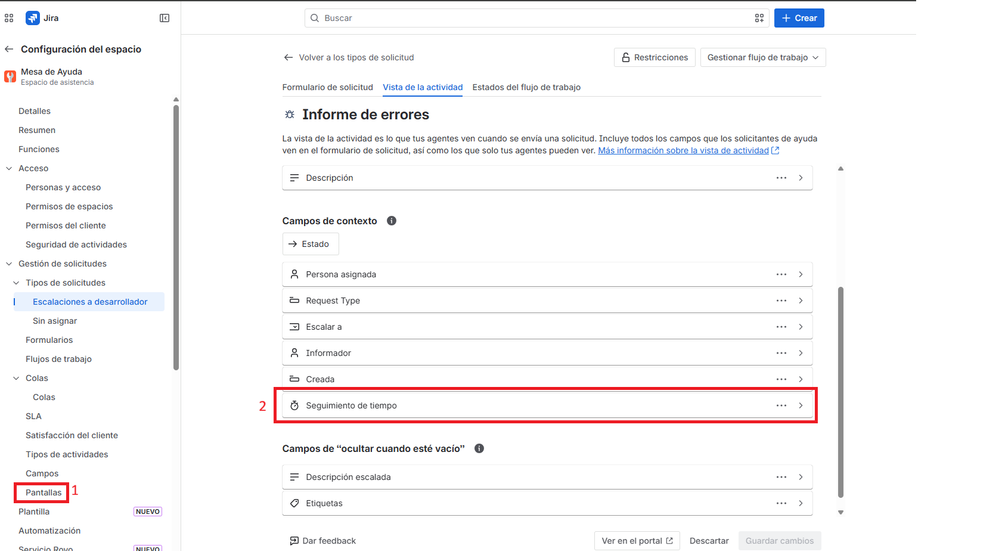Viewport: 999px width, 551px height.
Task: Click the Restricciones button
Action: [x=654, y=57]
